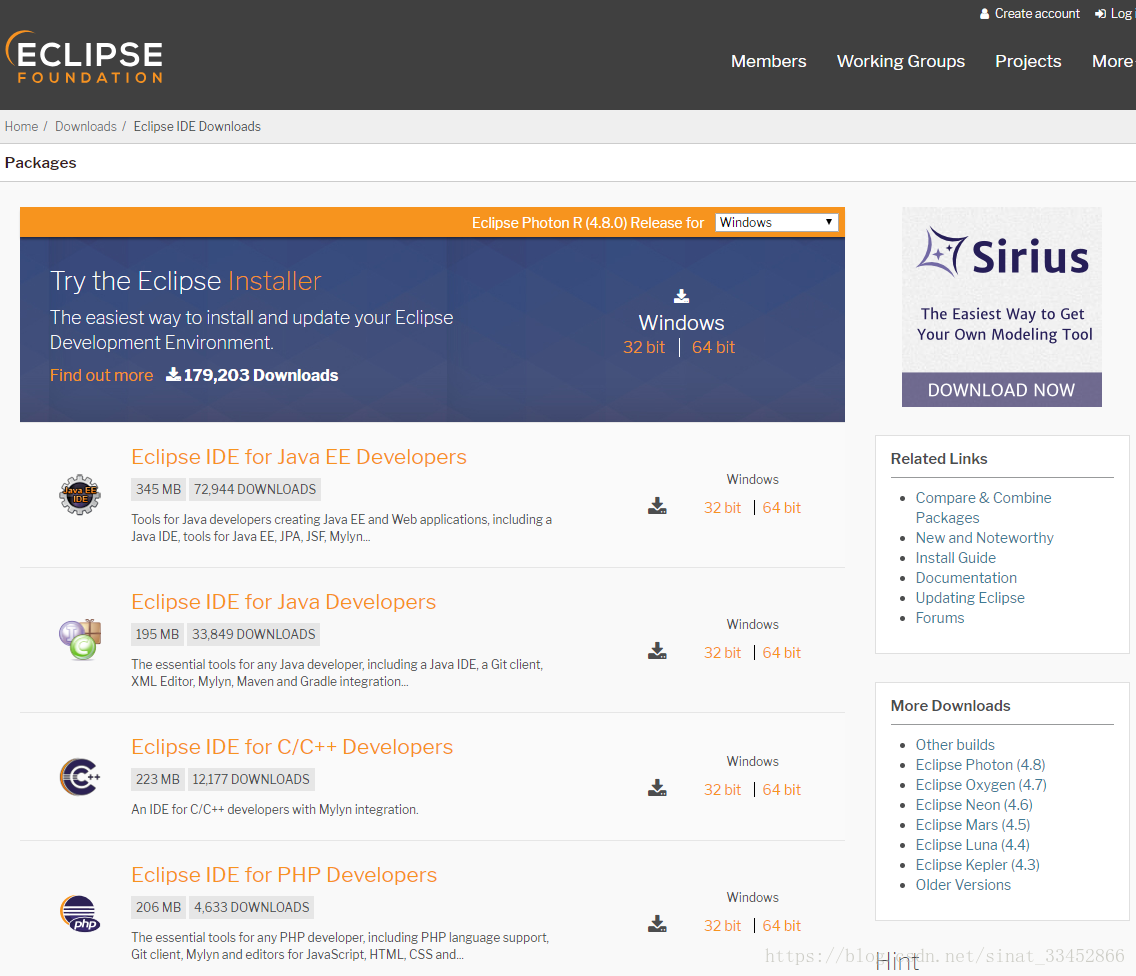Viewport: 1136px width, 976px height.
Task: Go to Downloads breadcrumb
Action: [x=85, y=127]
